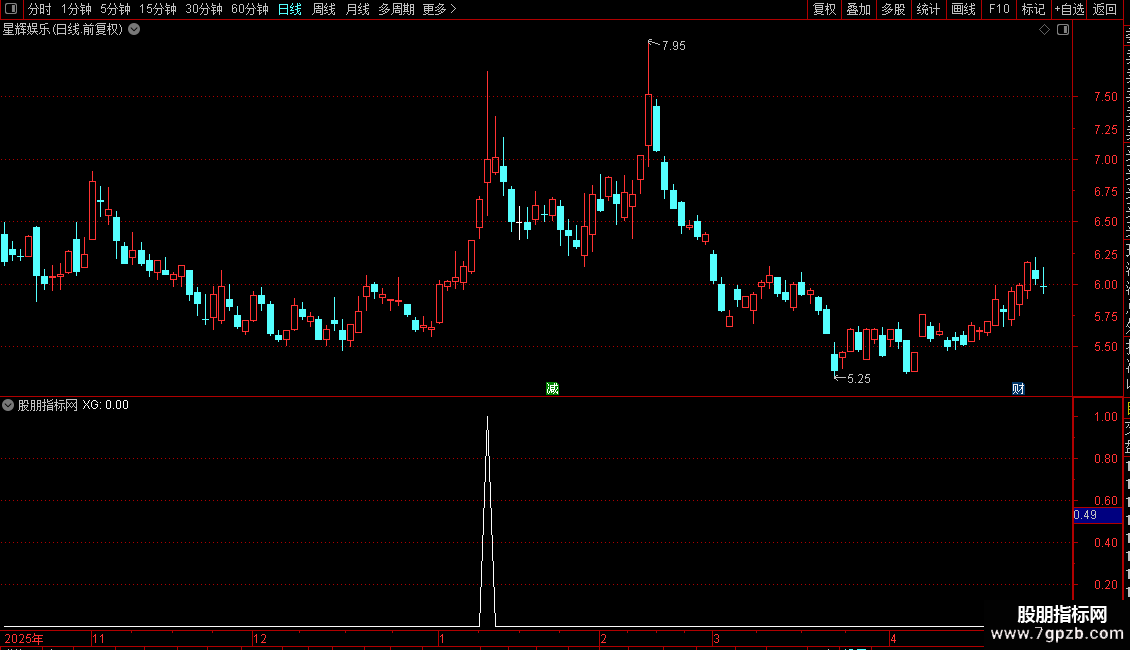
Task: Switch to 分时 intraday view
Action: click(40, 9)
